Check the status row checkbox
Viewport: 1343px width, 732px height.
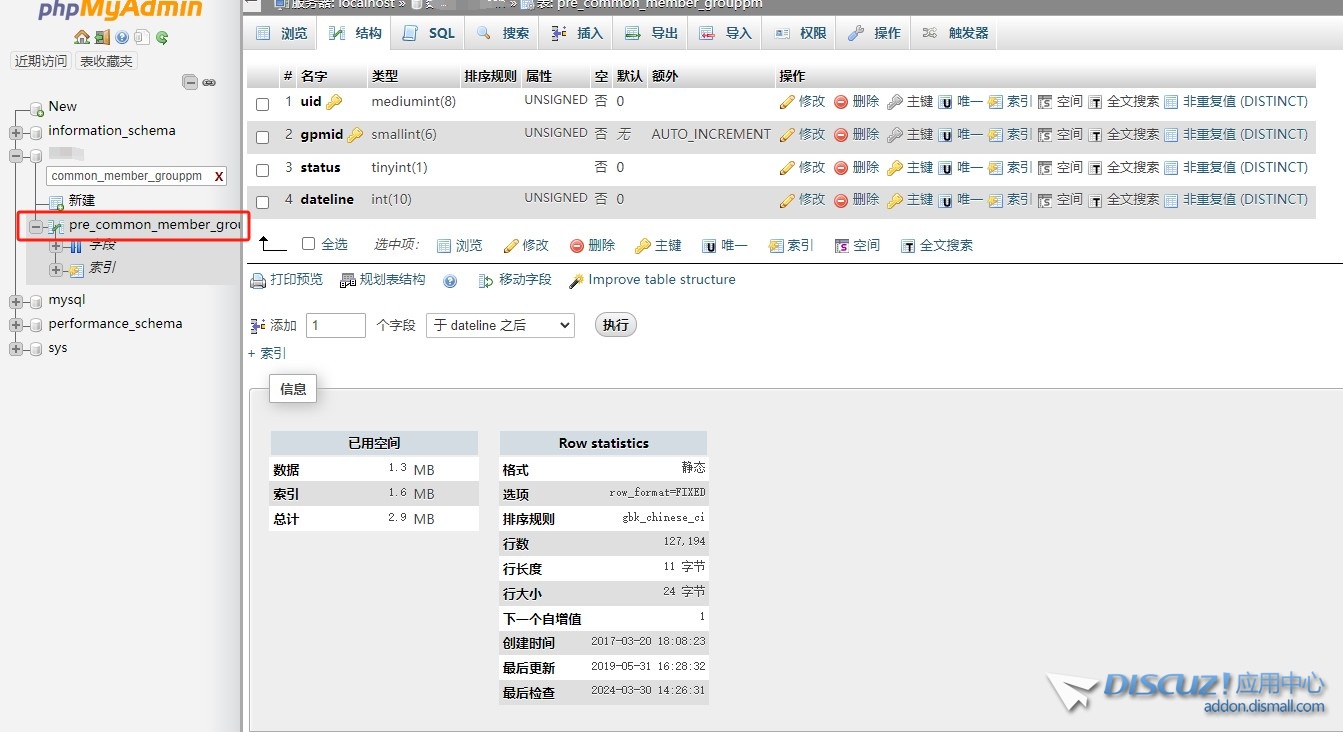pyautogui.click(x=263, y=170)
